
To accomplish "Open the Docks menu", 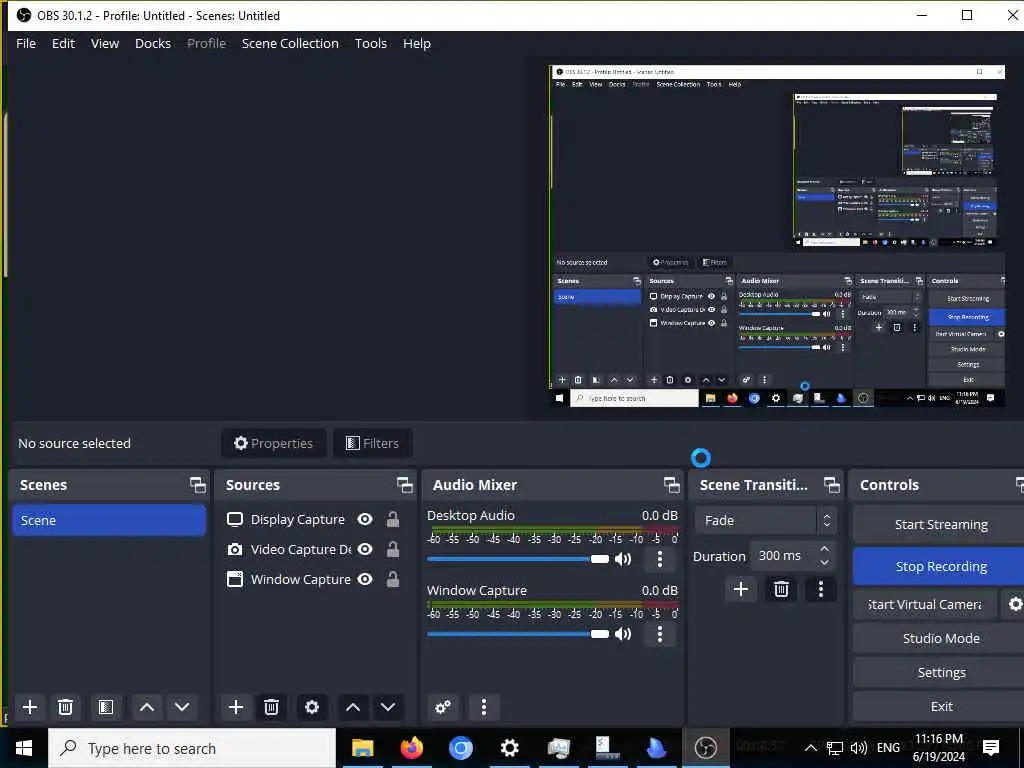I will pyautogui.click(x=153, y=43).
